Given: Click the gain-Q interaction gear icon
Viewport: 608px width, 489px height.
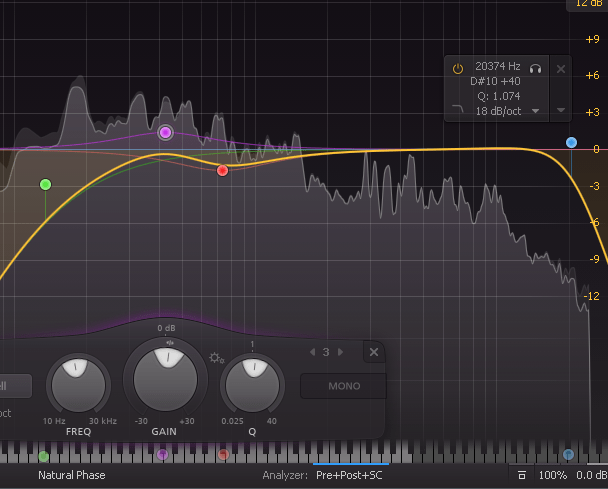Looking at the screenshot, I should (216, 357).
